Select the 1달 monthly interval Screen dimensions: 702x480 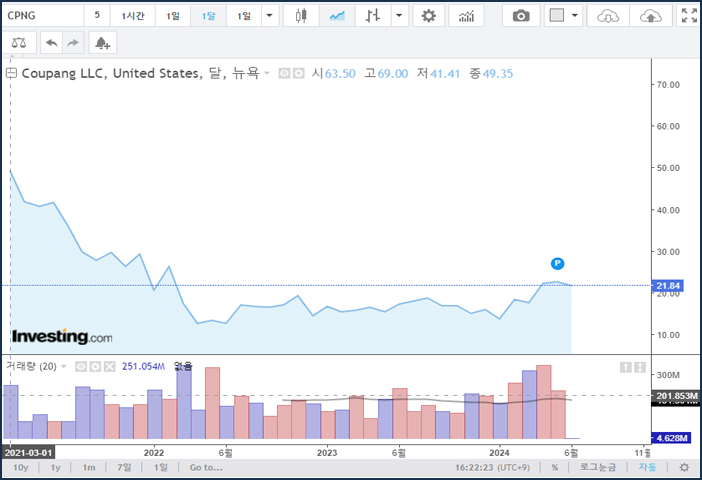tap(208, 16)
